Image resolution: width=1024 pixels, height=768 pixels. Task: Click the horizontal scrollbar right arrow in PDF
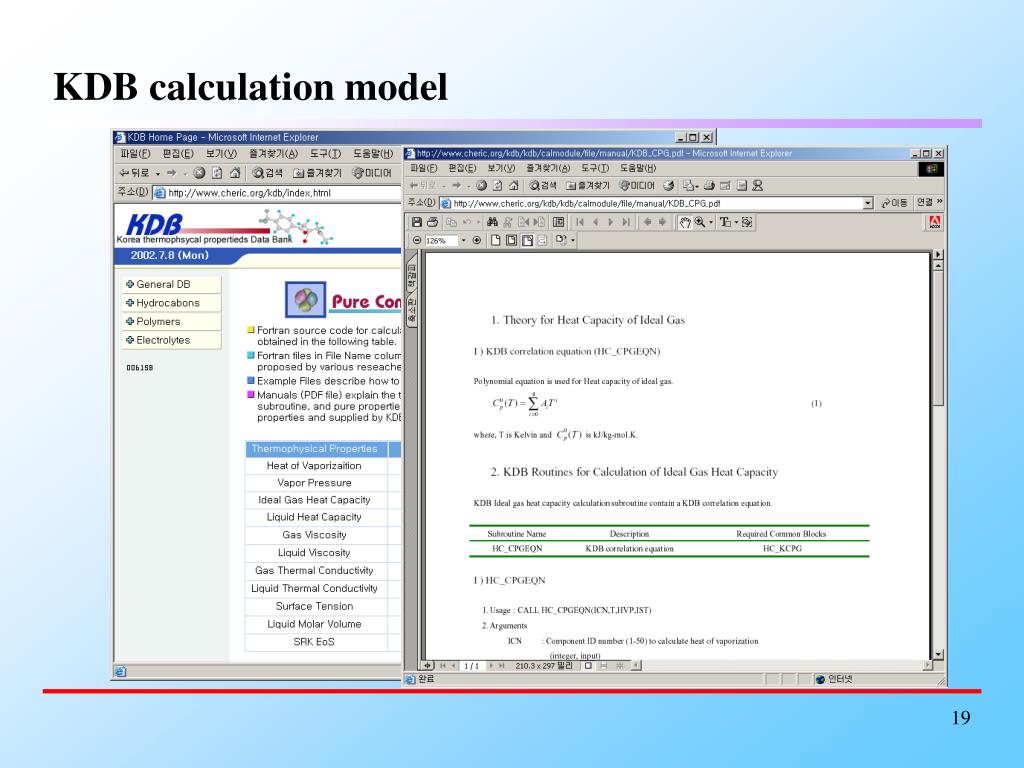(928, 665)
